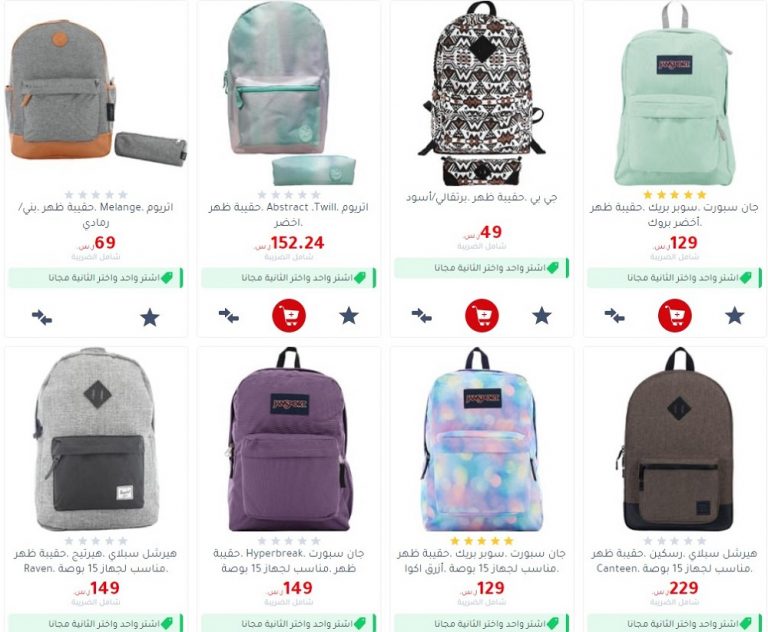This screenshot has height=632, width=768.
Task: Click five-star rating of mint JanSport backpack
Action: click(x=674, y=194)
